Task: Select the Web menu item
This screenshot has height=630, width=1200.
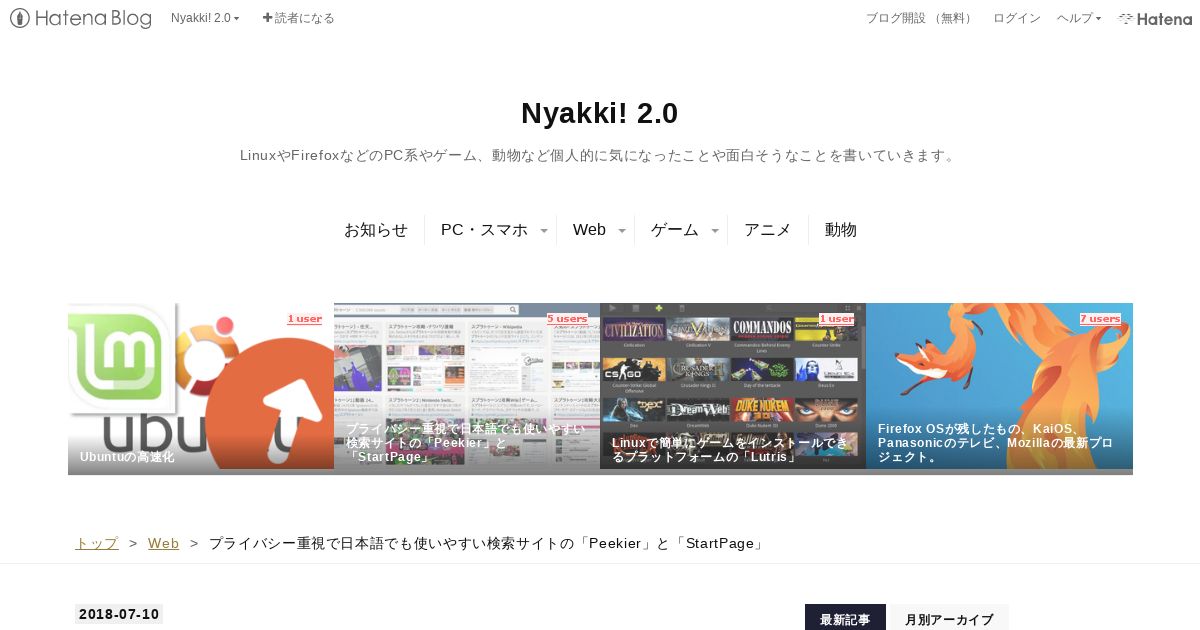Action: point(589,230)
